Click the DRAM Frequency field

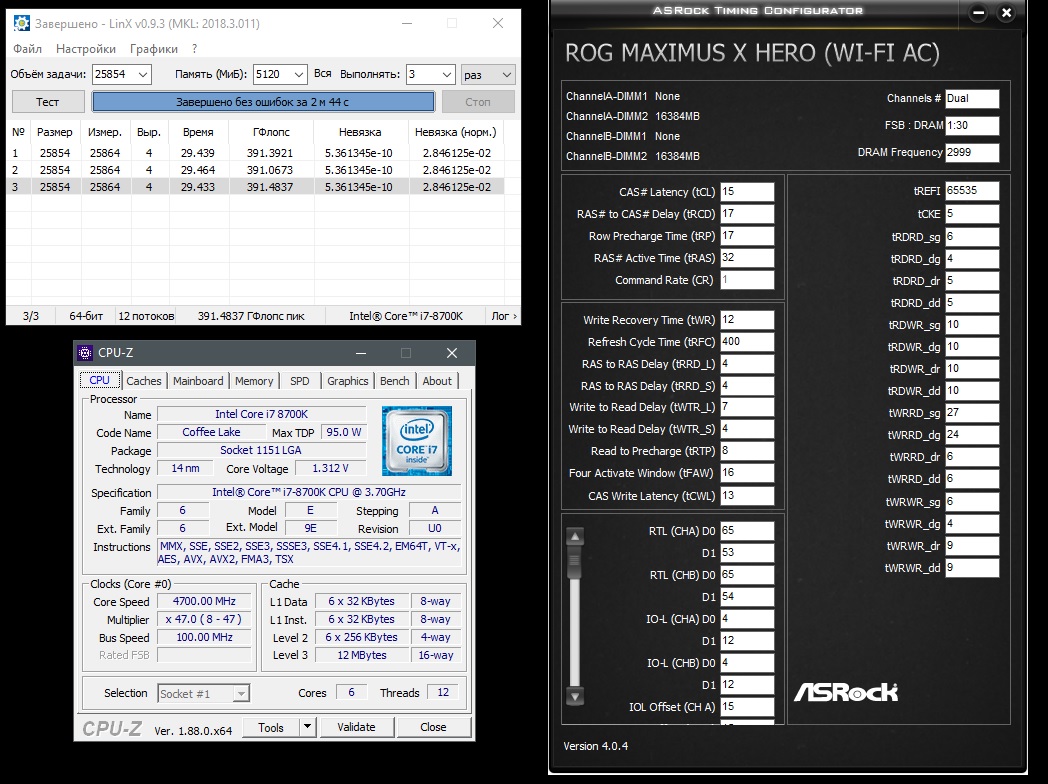pyautogui.click(x=972, y=152)
